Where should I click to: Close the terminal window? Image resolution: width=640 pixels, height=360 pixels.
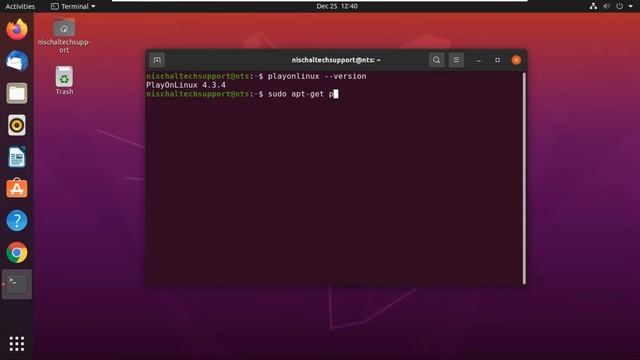click(516, 60)
